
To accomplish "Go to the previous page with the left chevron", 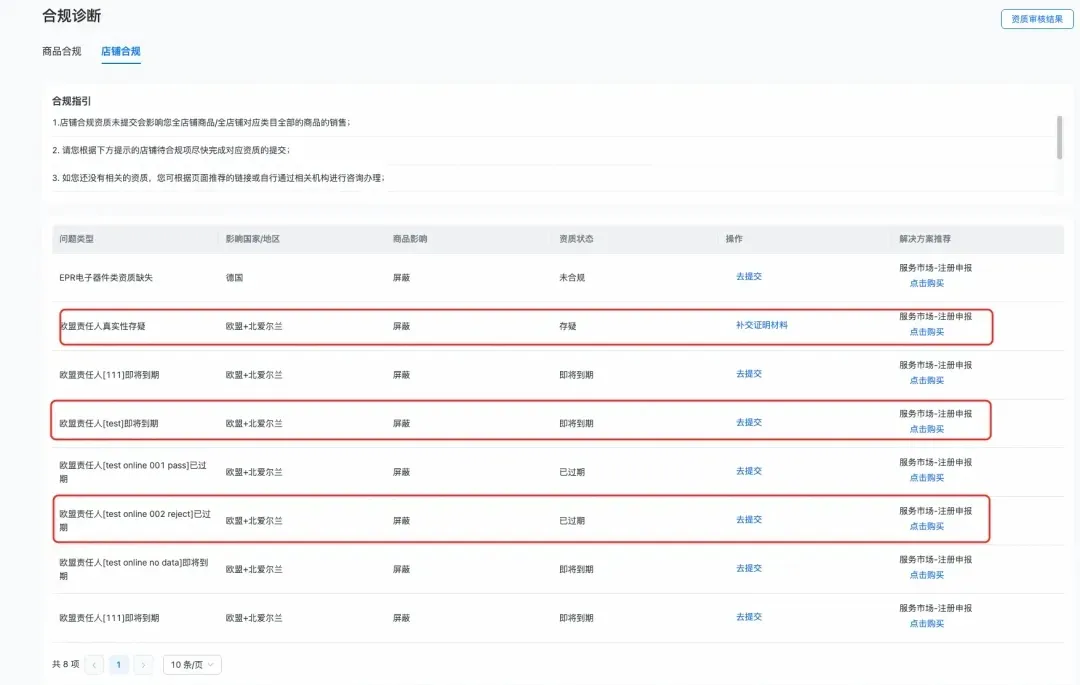I will click(95, 665).
